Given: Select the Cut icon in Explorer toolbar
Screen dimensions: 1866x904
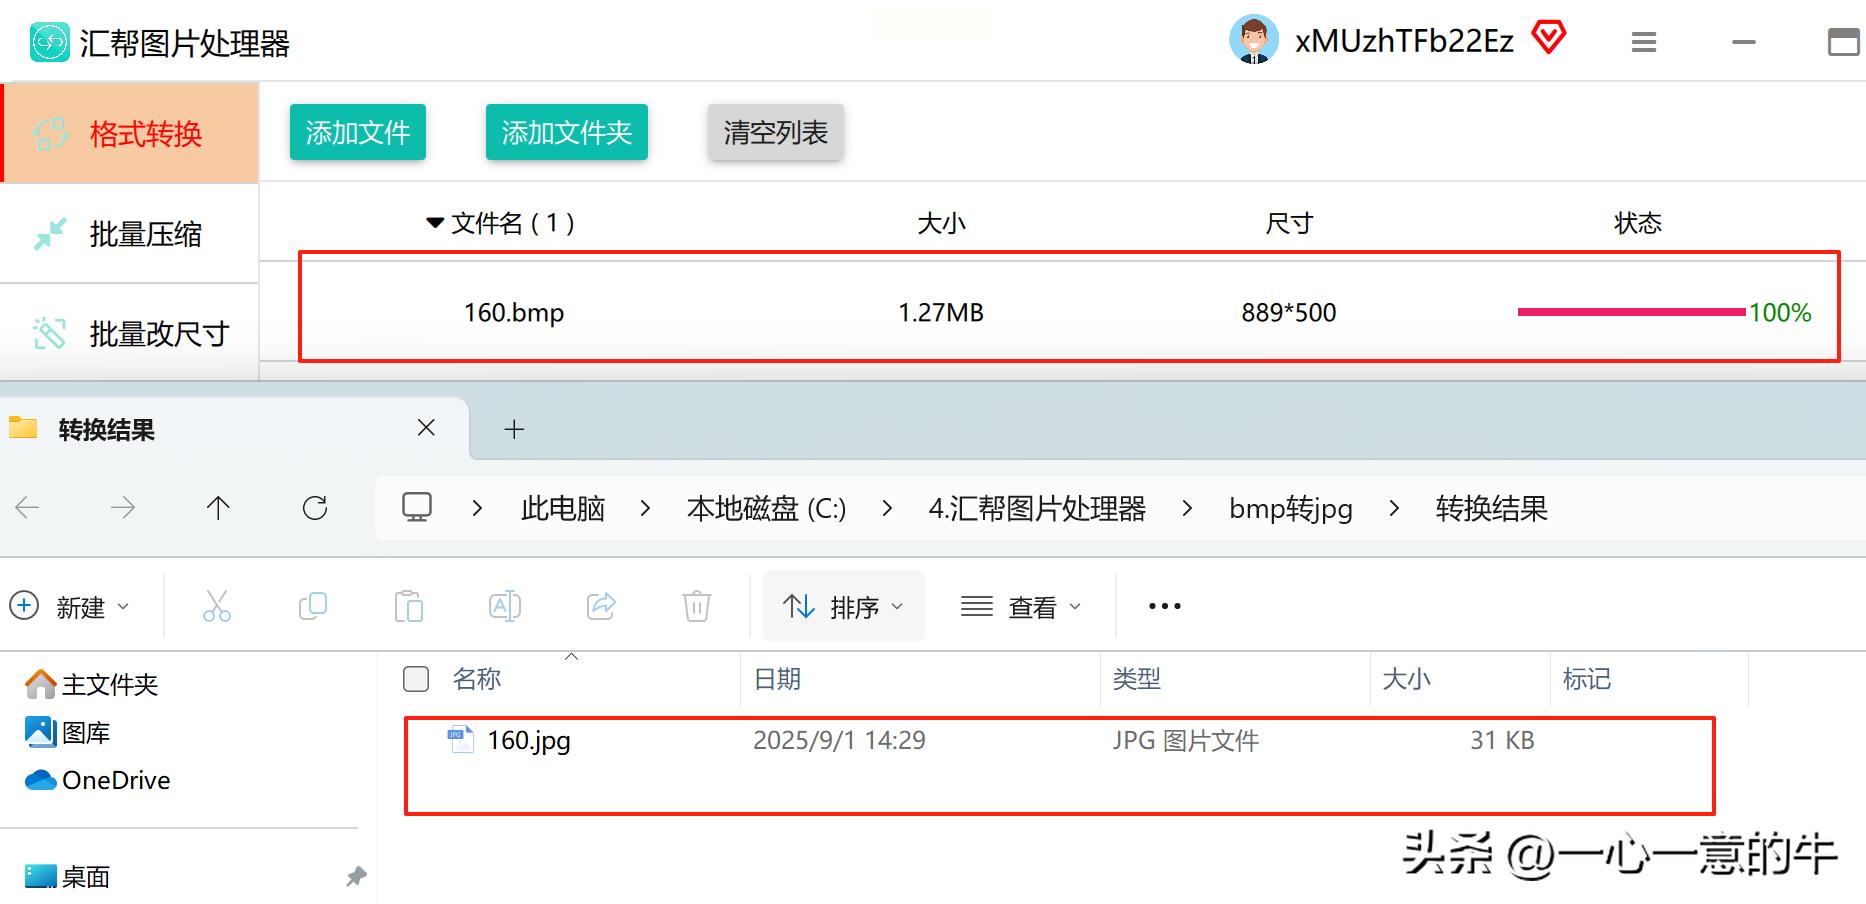Looking at the screenshot, I should pos(217,605).
